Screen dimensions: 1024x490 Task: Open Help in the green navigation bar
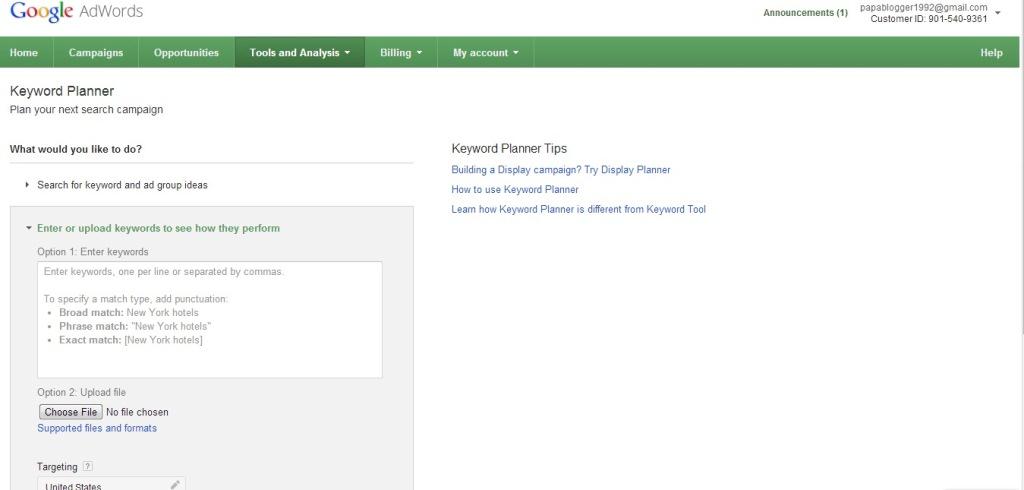pyautogui.click(x=991, y=53)
